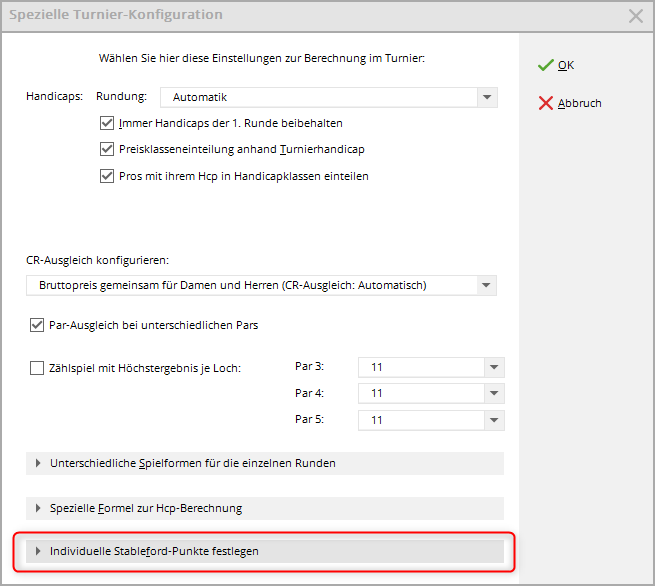
Task: Disable Pros mit ihrem Hcp checkbox
Action: tap(108, 176)
